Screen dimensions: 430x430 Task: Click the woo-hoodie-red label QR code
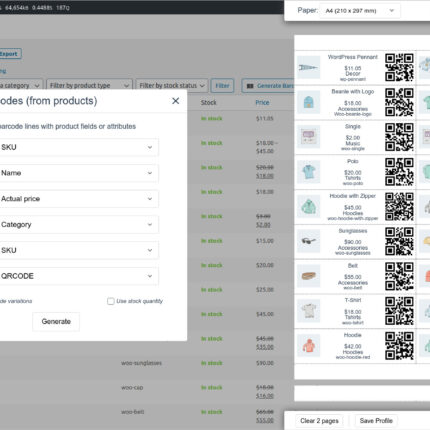pyautogui.click(x=399, y=346)
